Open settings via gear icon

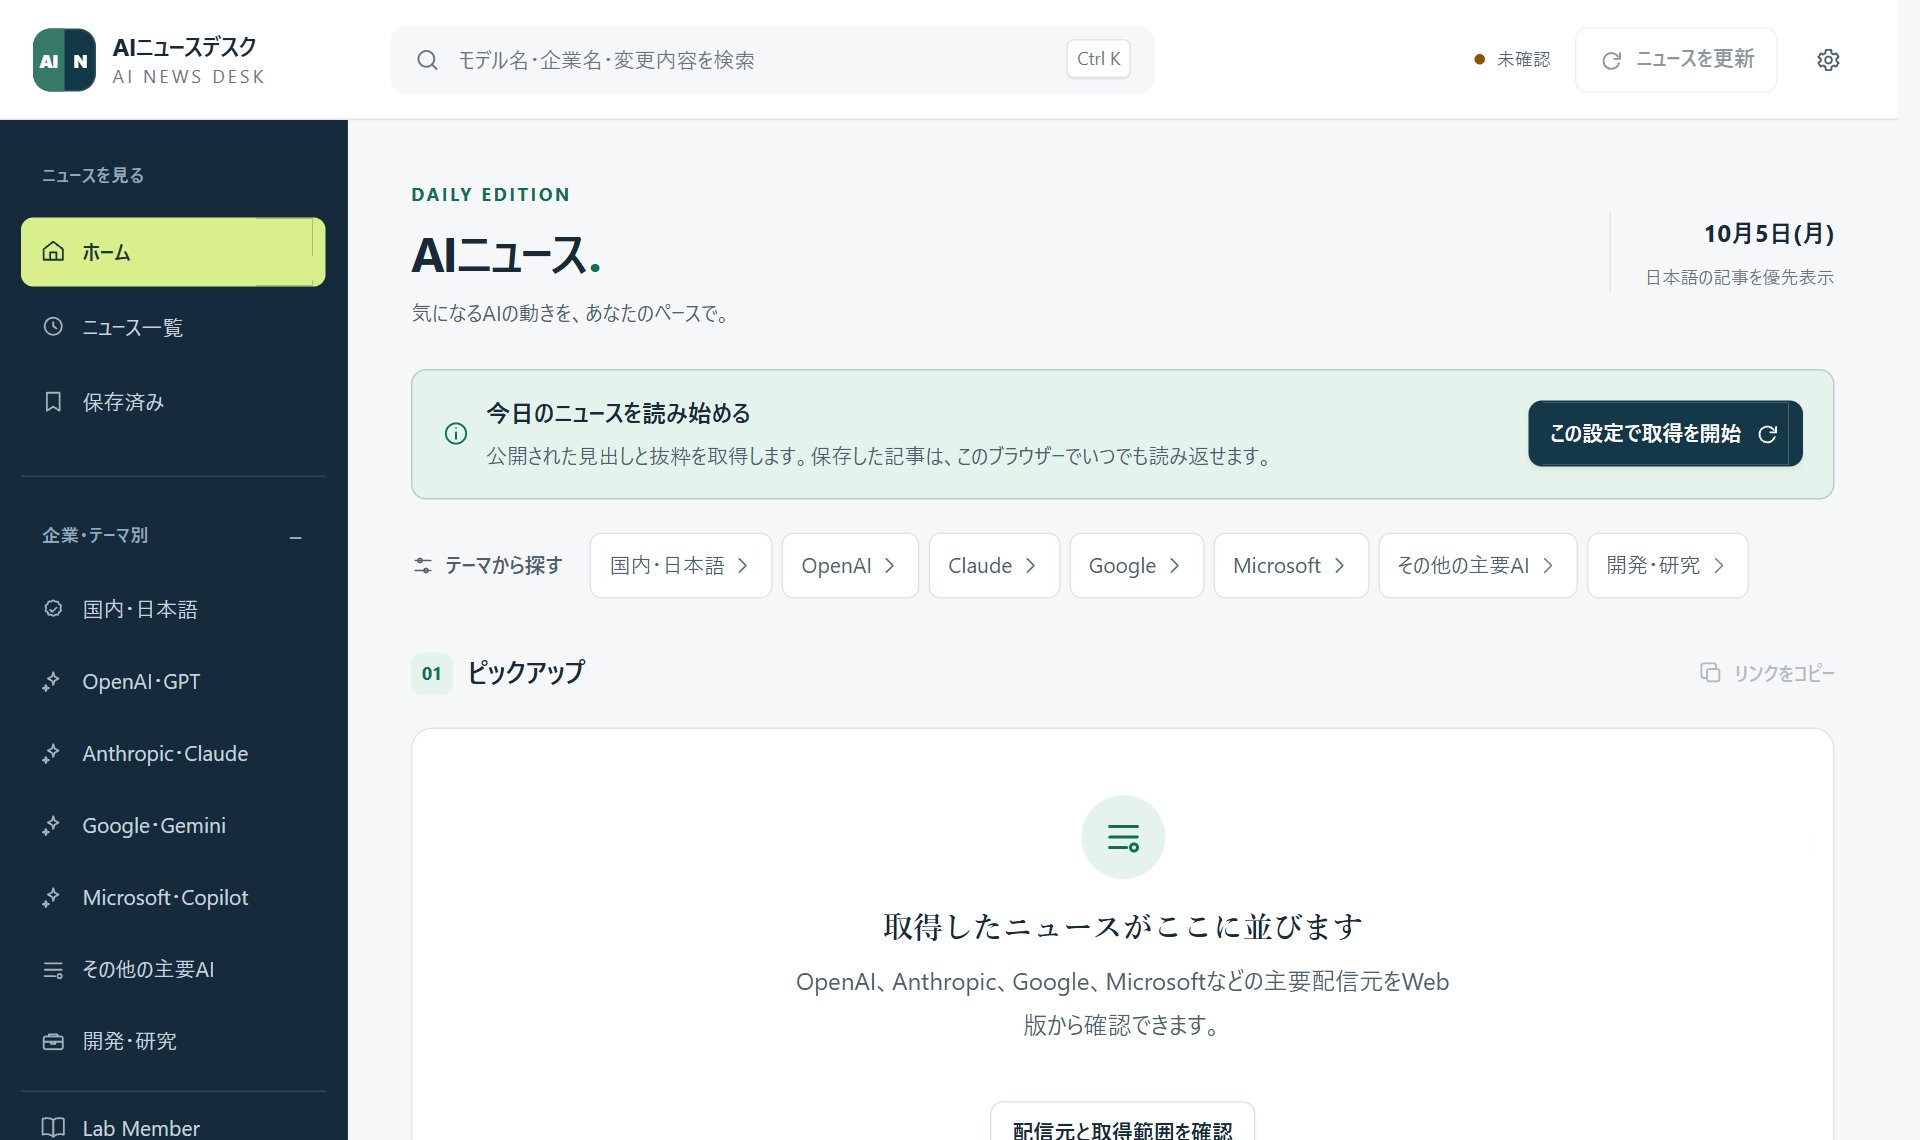[x=1827, y=60]
